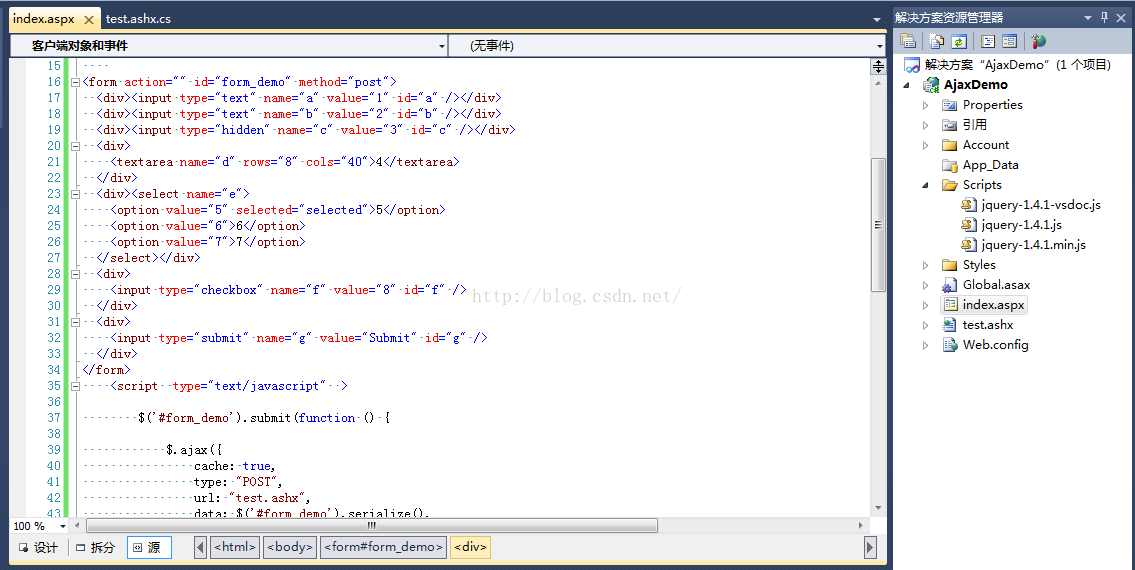Viewport: 1135px width, 570px height.
Task: Refresh the Solution Explorer tree
Action: pyautogui.click(x=959, y=41)
